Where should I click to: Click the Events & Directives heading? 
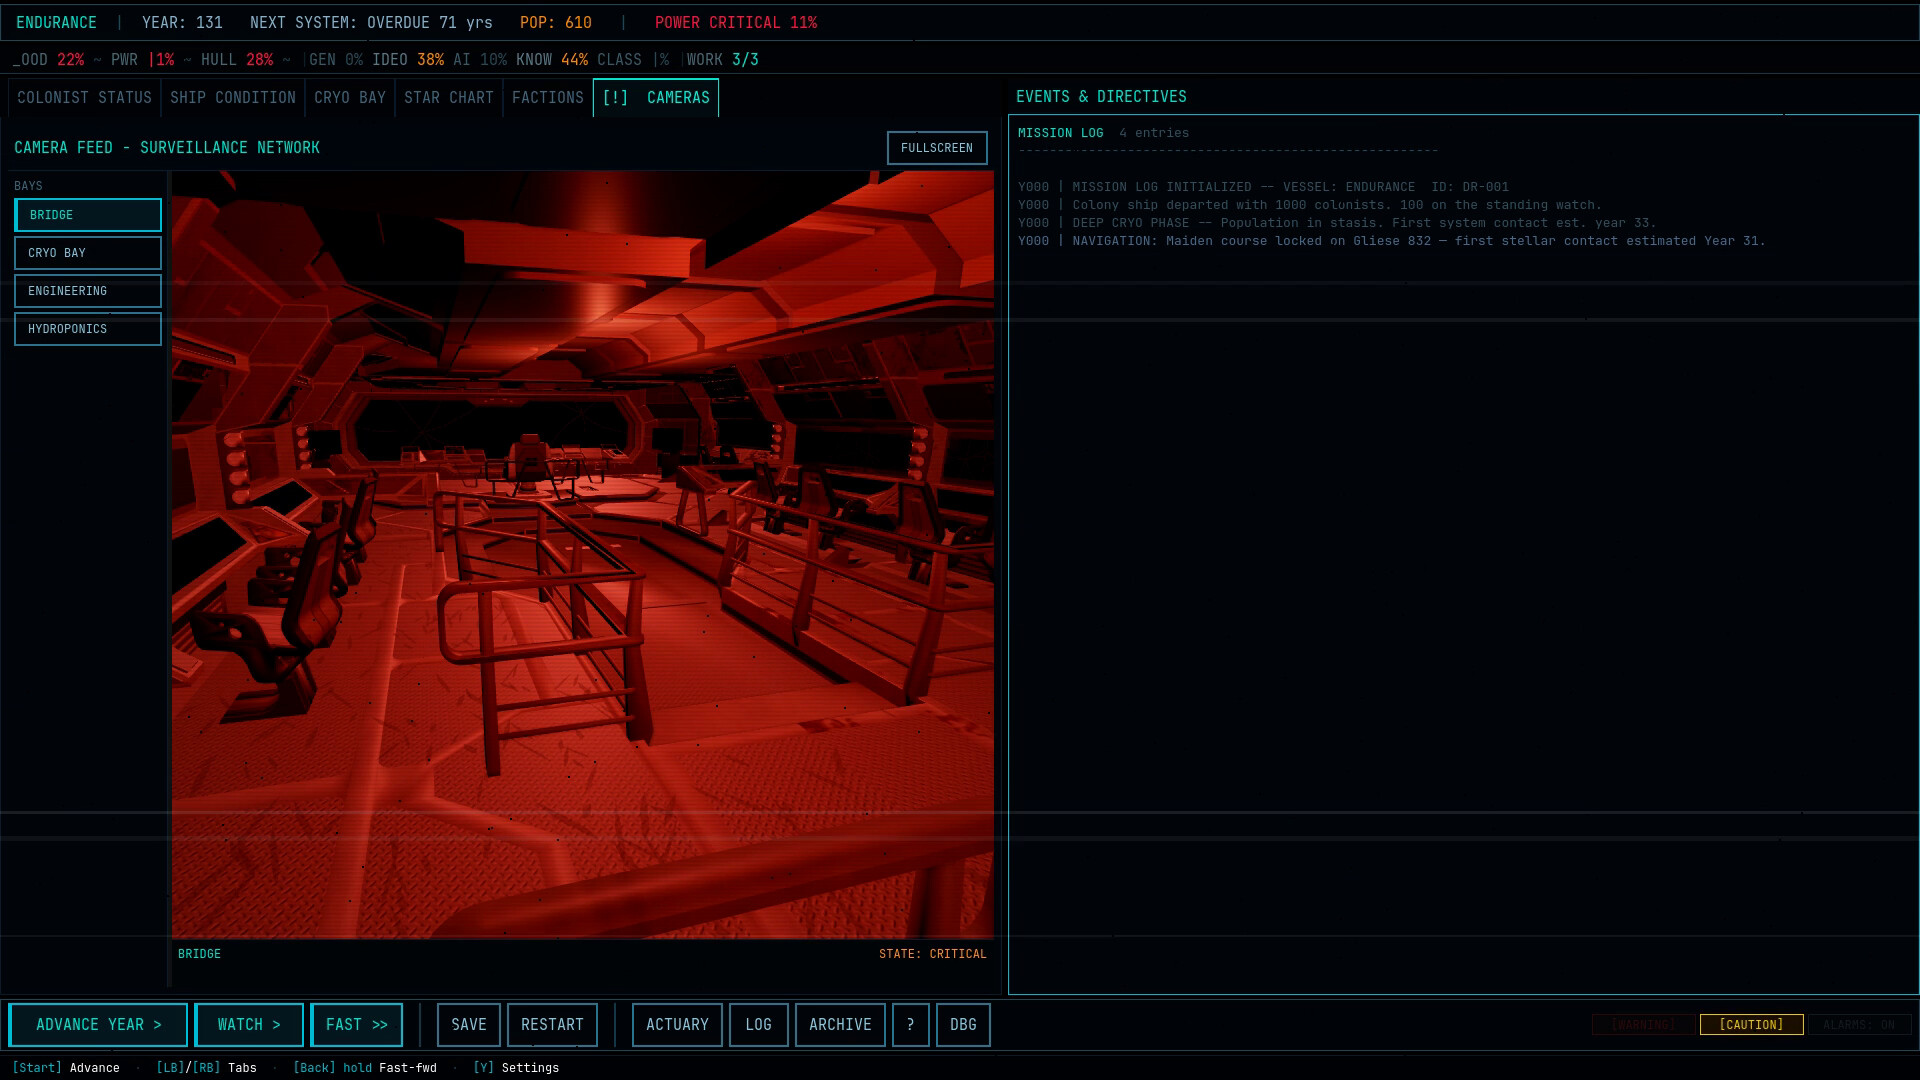1101,97
